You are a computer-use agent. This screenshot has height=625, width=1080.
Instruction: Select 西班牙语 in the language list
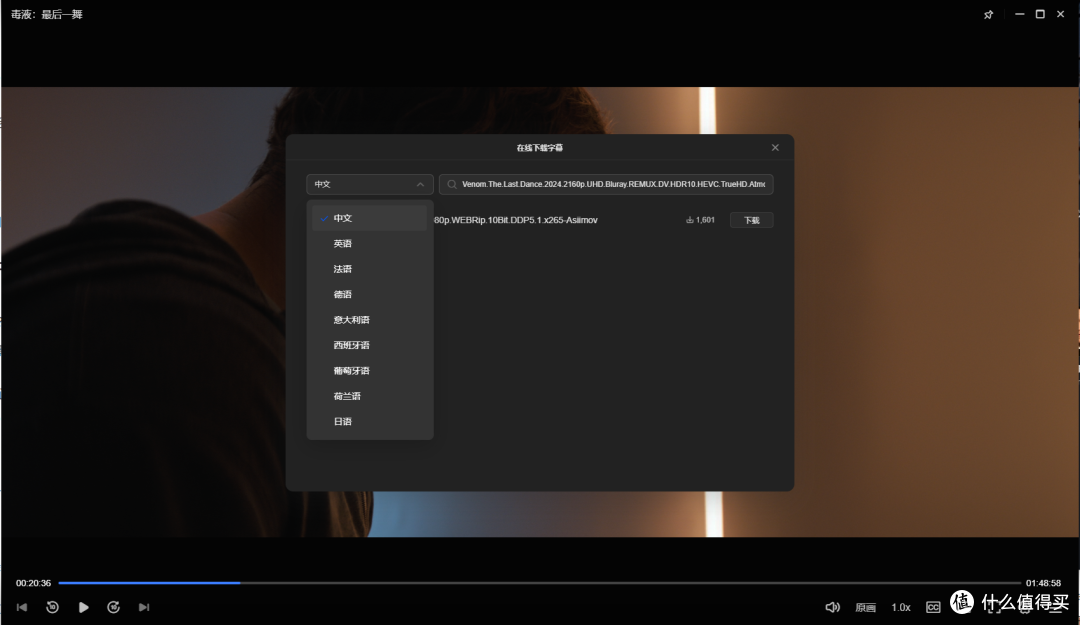tap(370, 345)
